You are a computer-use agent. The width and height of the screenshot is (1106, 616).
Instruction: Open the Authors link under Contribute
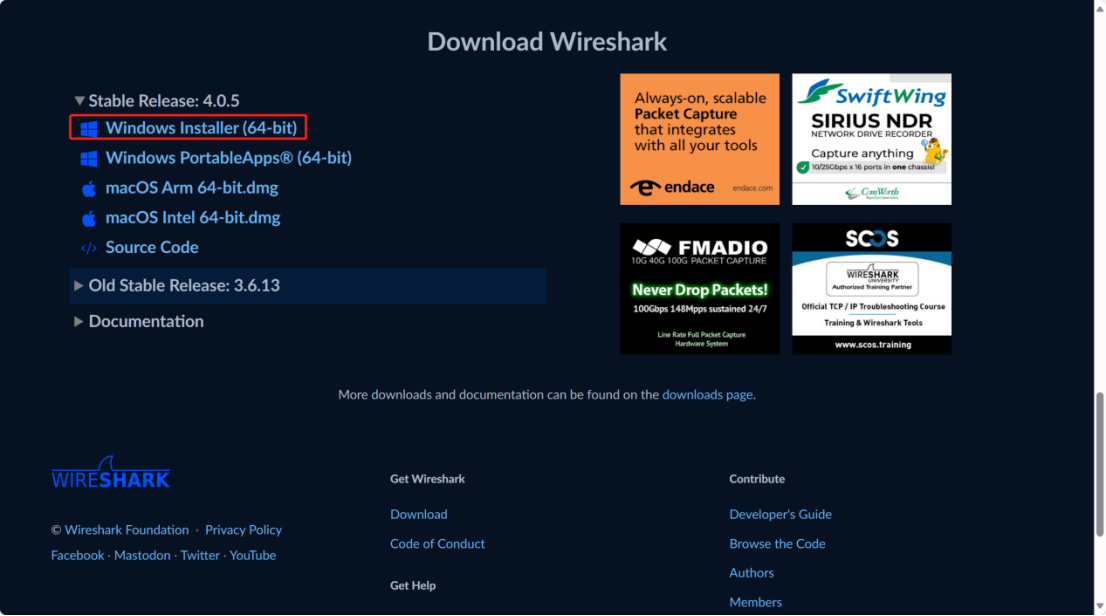tap(751, 573)
